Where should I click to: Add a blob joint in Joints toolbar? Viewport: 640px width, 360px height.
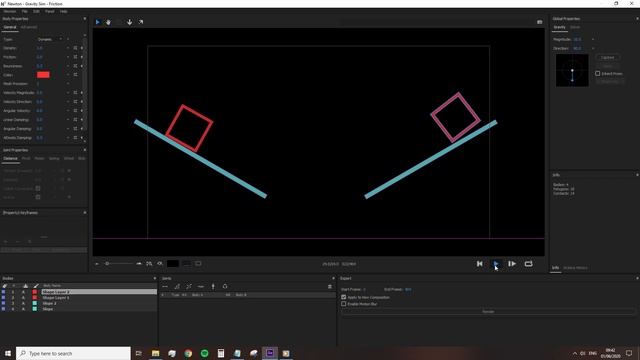[225, 287]
